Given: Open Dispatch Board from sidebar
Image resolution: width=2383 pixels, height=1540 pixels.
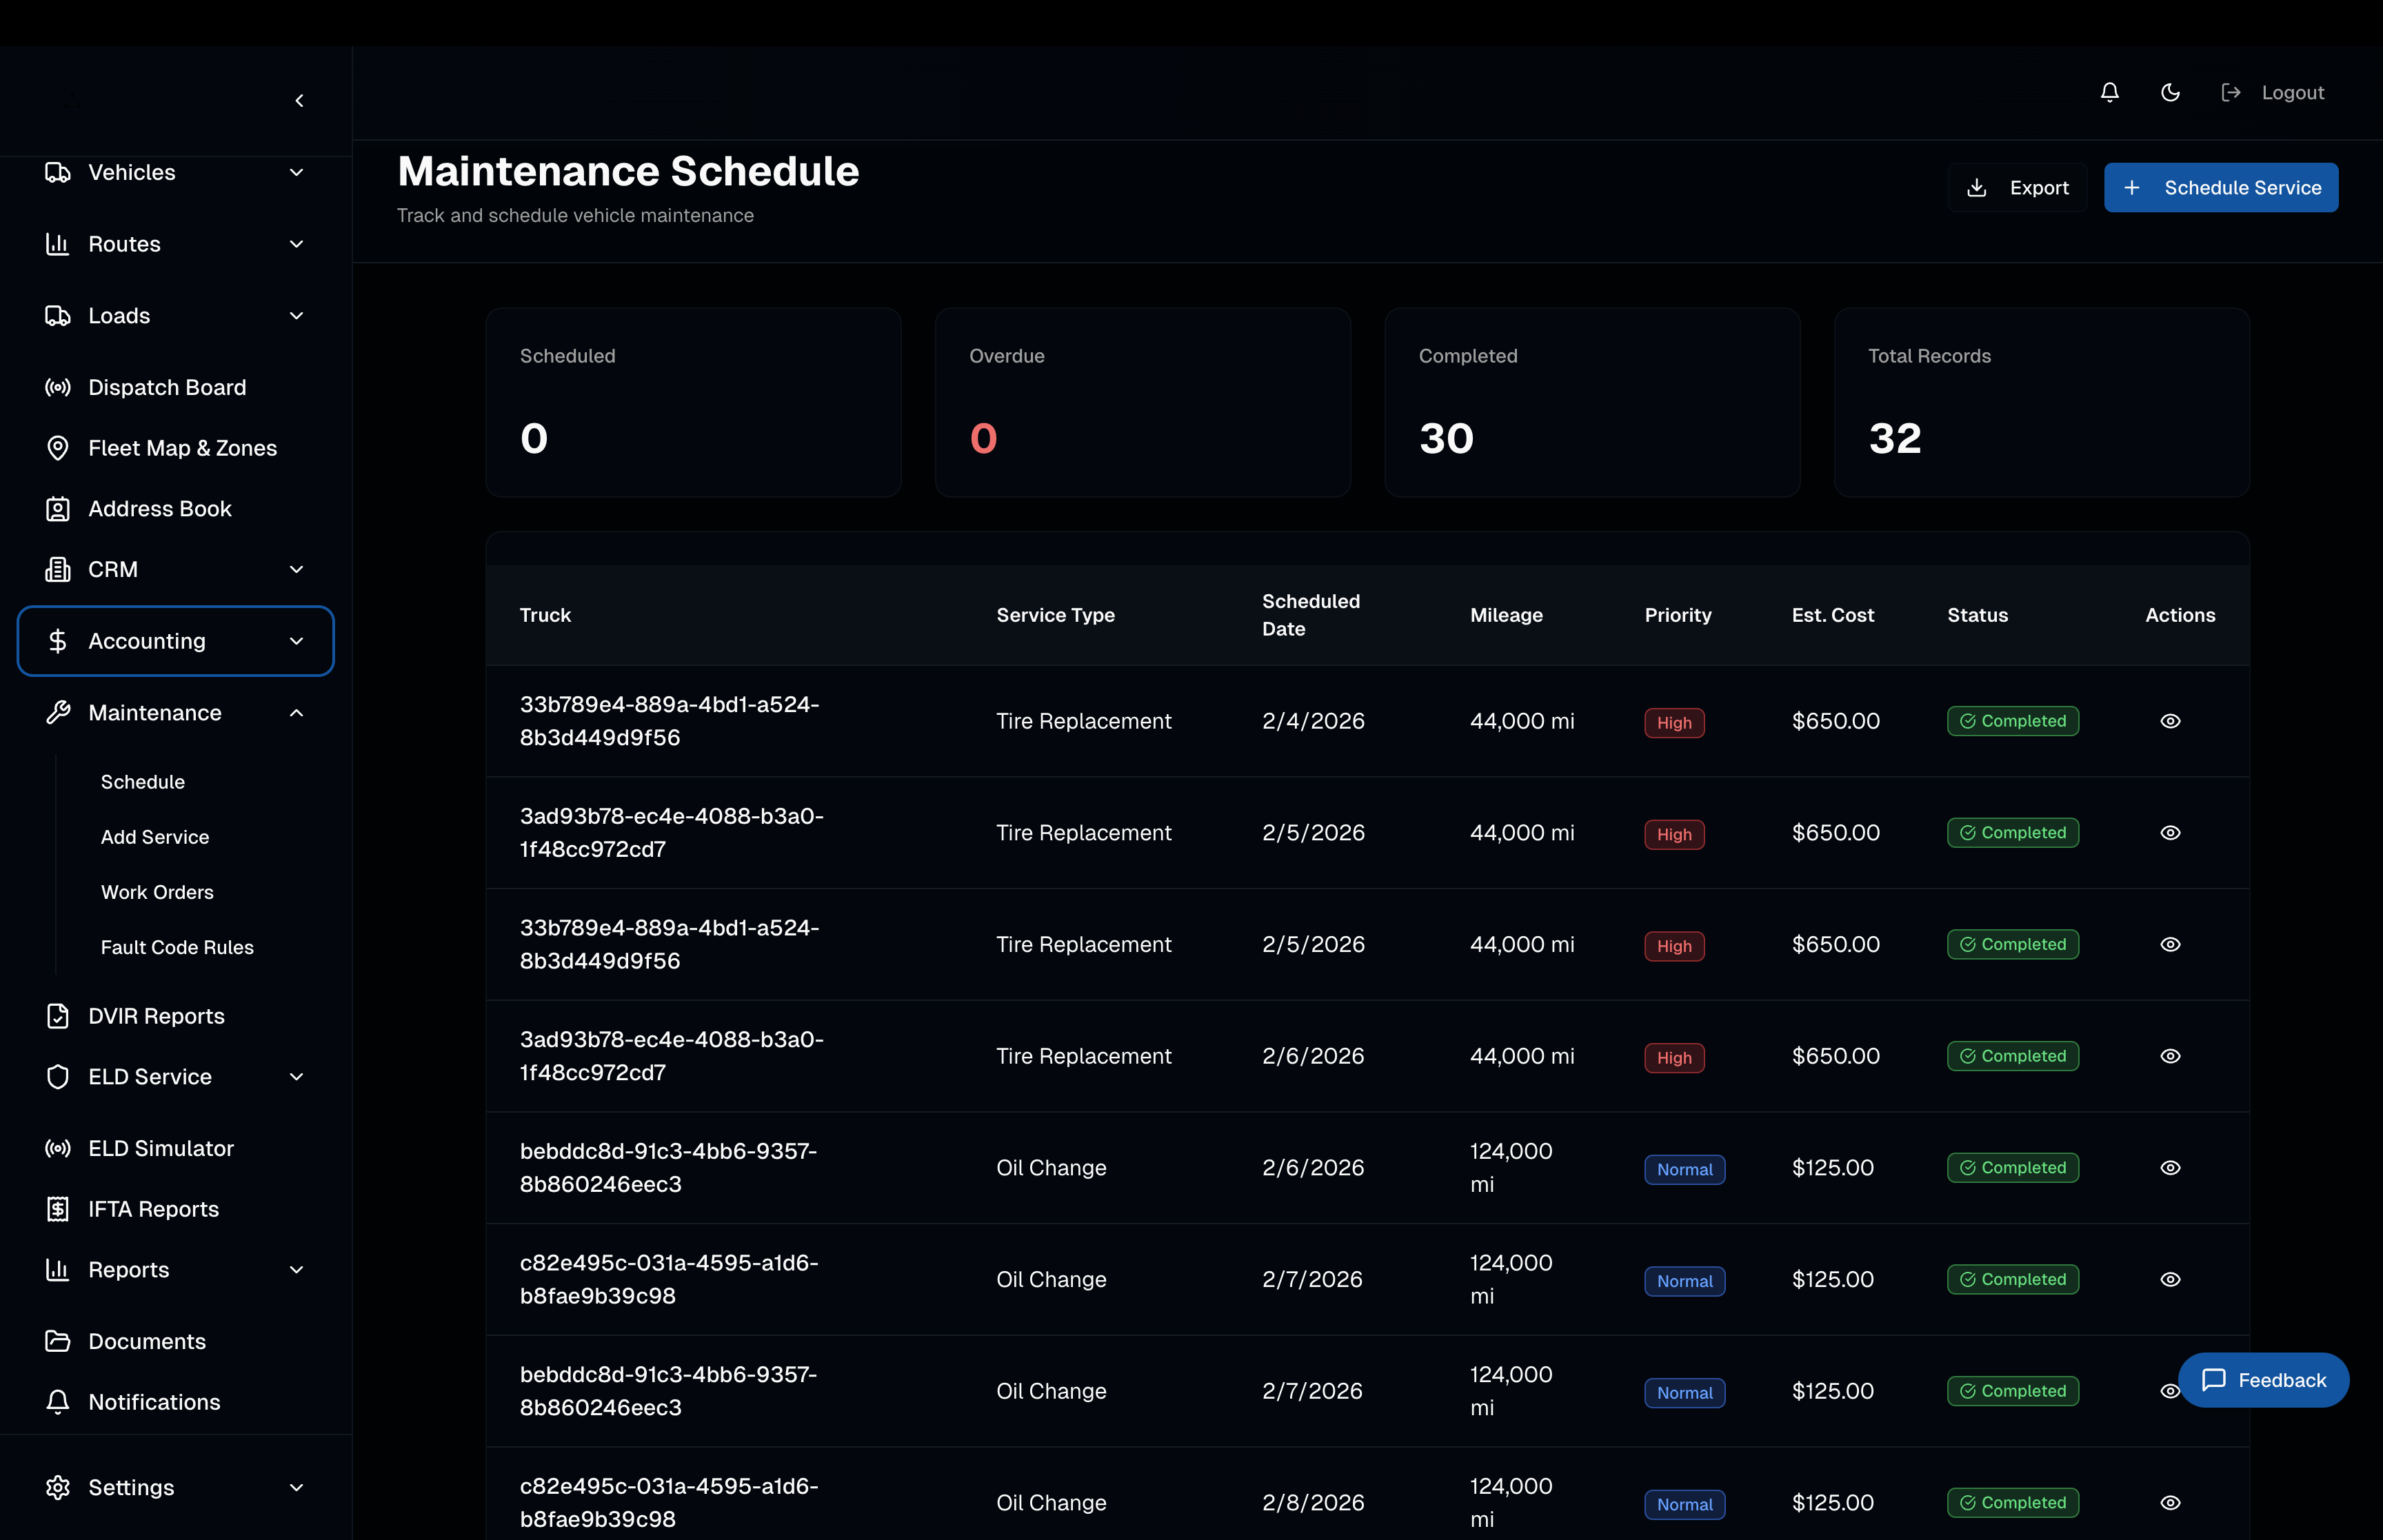Looking at the screenshot, I should [x=166, y=387].
